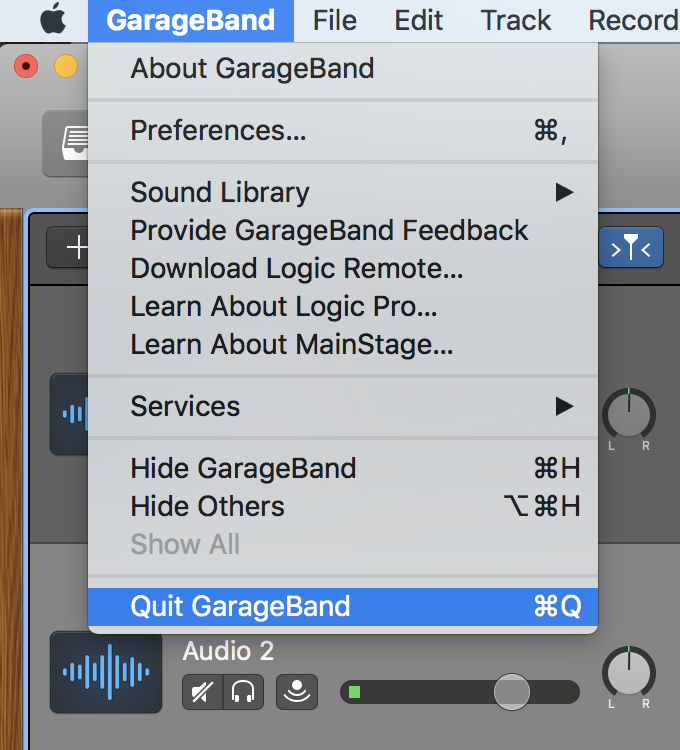Toggle the Catch Playhead button
This screenshot has width=680, height=750.
(x=631, y=247)
